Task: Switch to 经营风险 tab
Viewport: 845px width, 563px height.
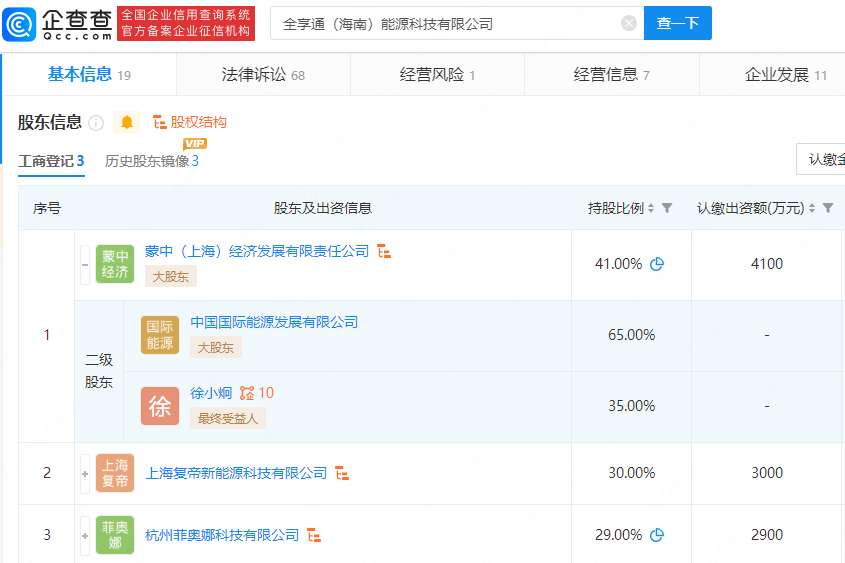Action: [437, 74]
